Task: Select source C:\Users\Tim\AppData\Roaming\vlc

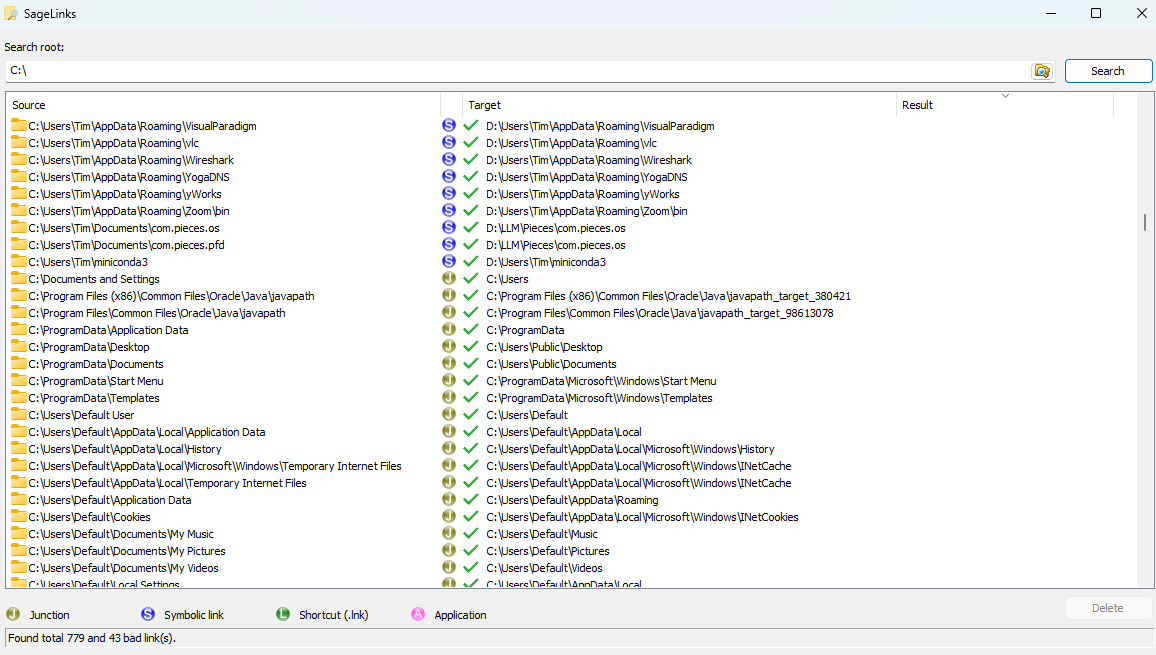Action: 114,143
